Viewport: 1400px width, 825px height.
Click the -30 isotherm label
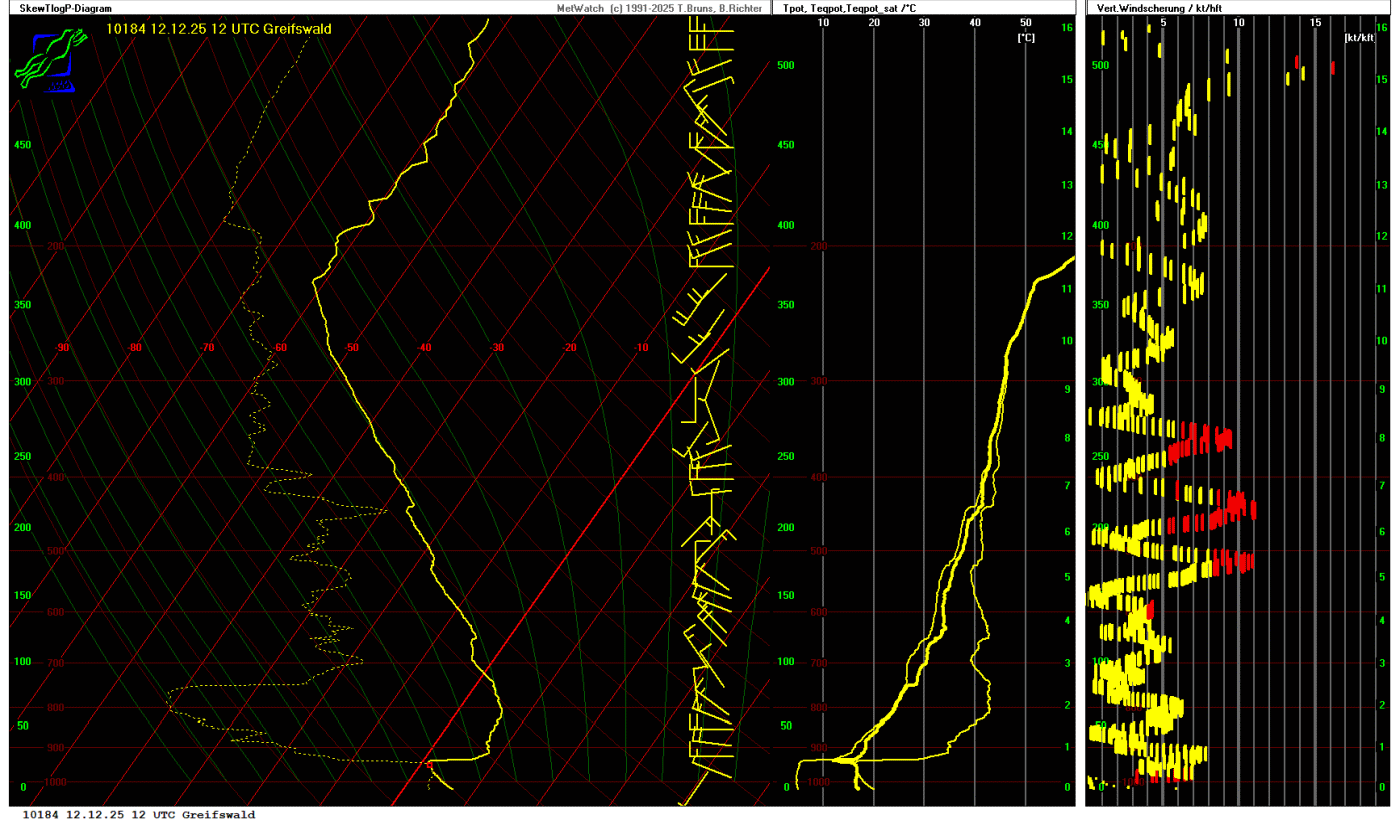tap(496, 348)
